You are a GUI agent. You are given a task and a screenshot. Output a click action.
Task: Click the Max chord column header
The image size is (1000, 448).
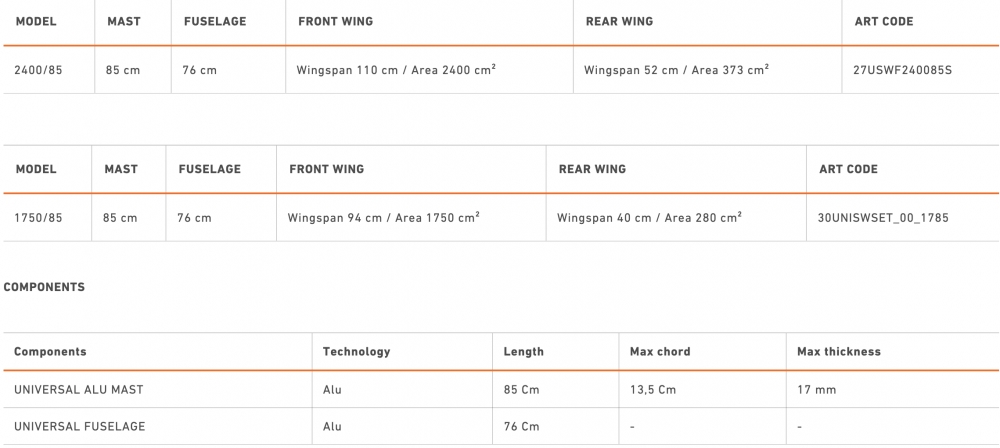pos(660,352)
